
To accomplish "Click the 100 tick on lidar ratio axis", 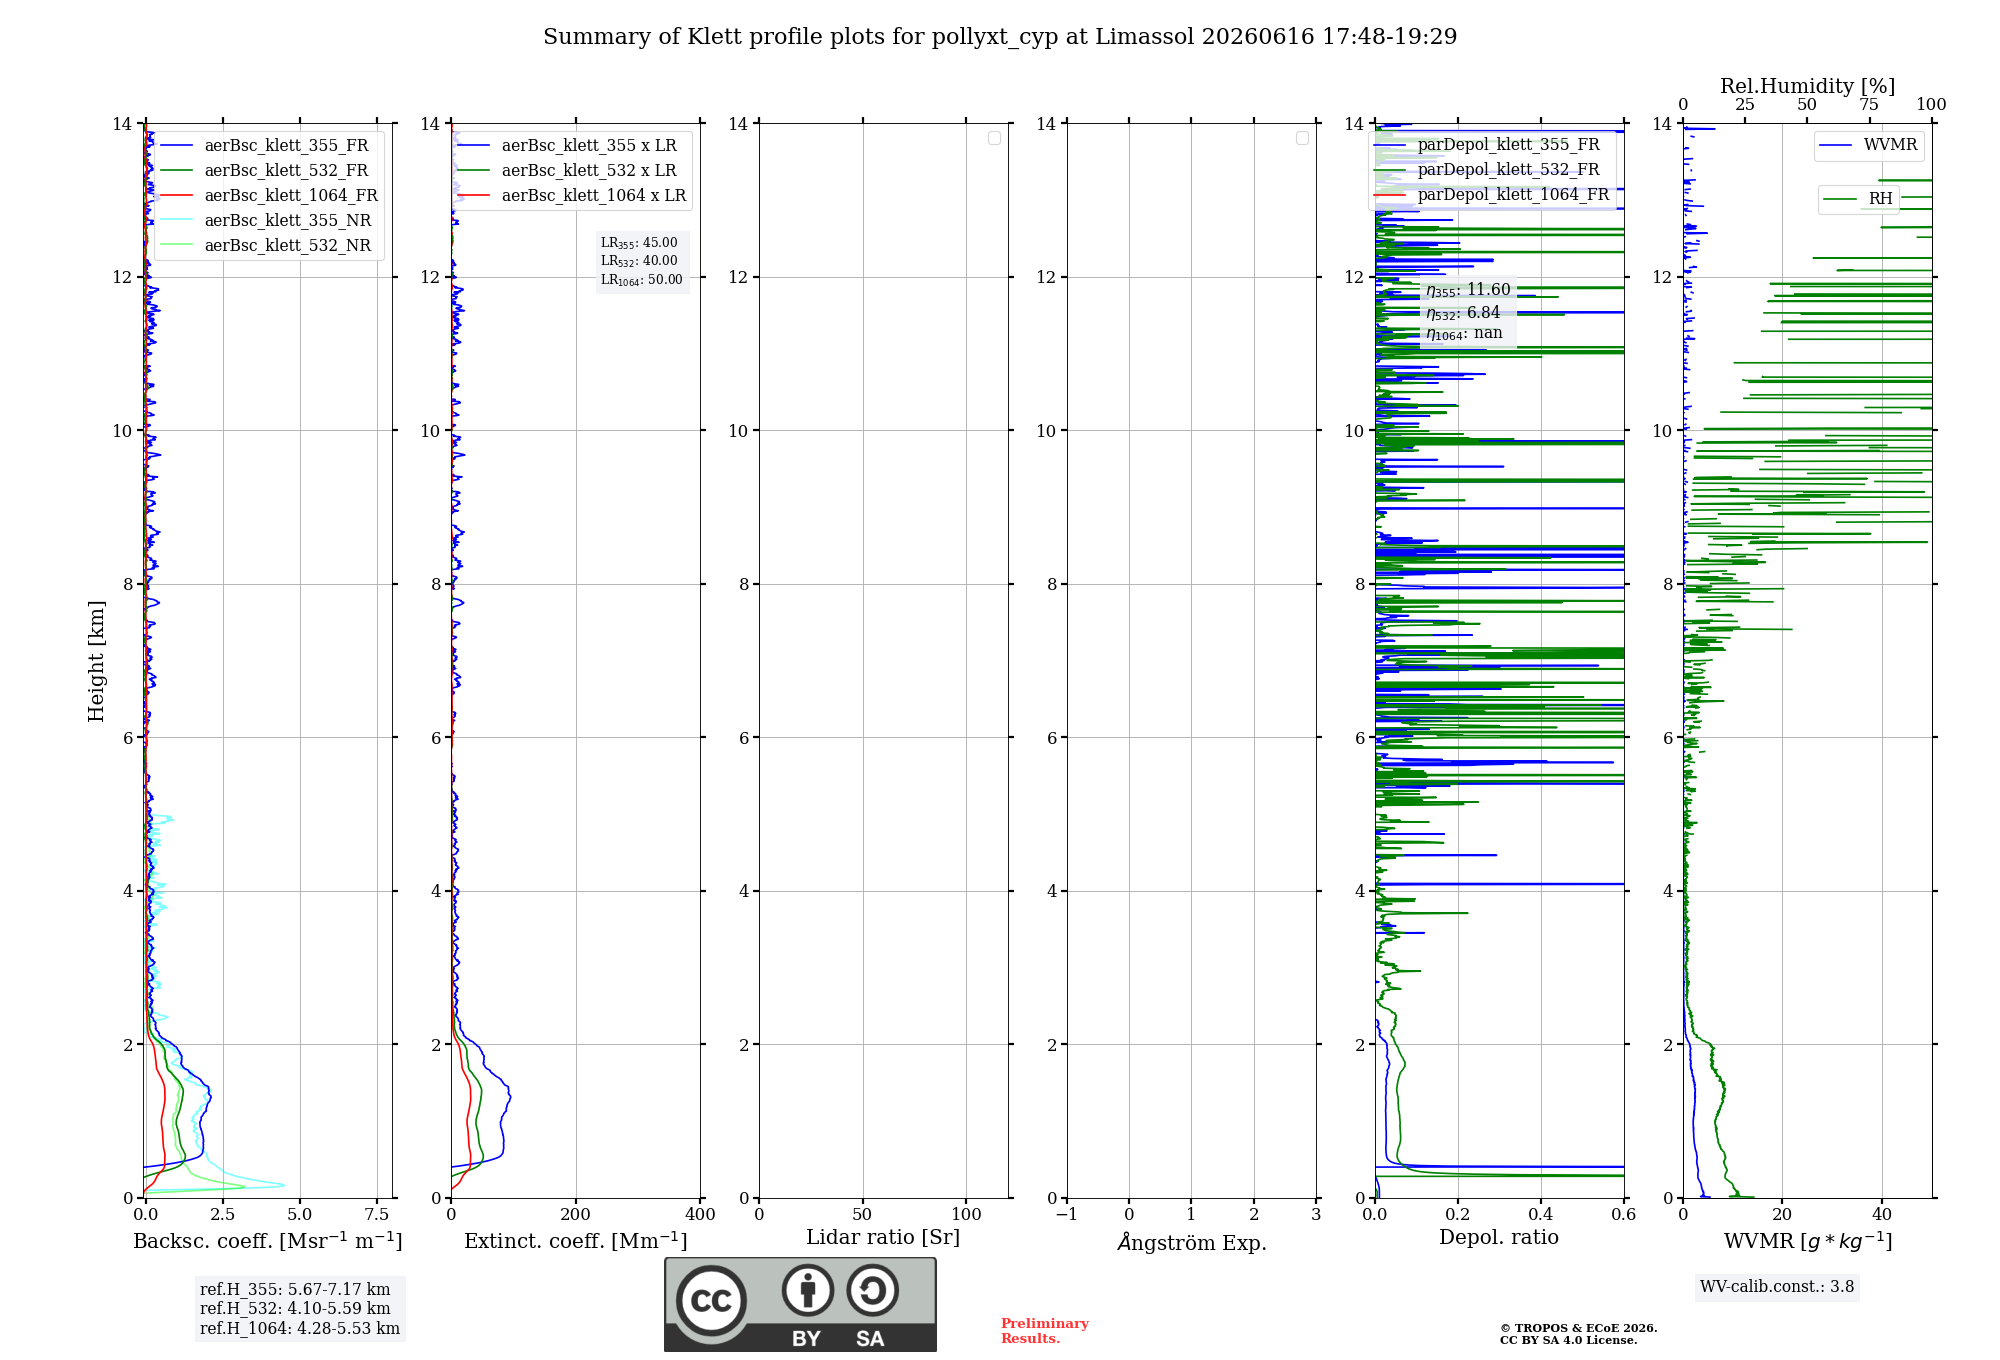I will [x=966, y=1214].
